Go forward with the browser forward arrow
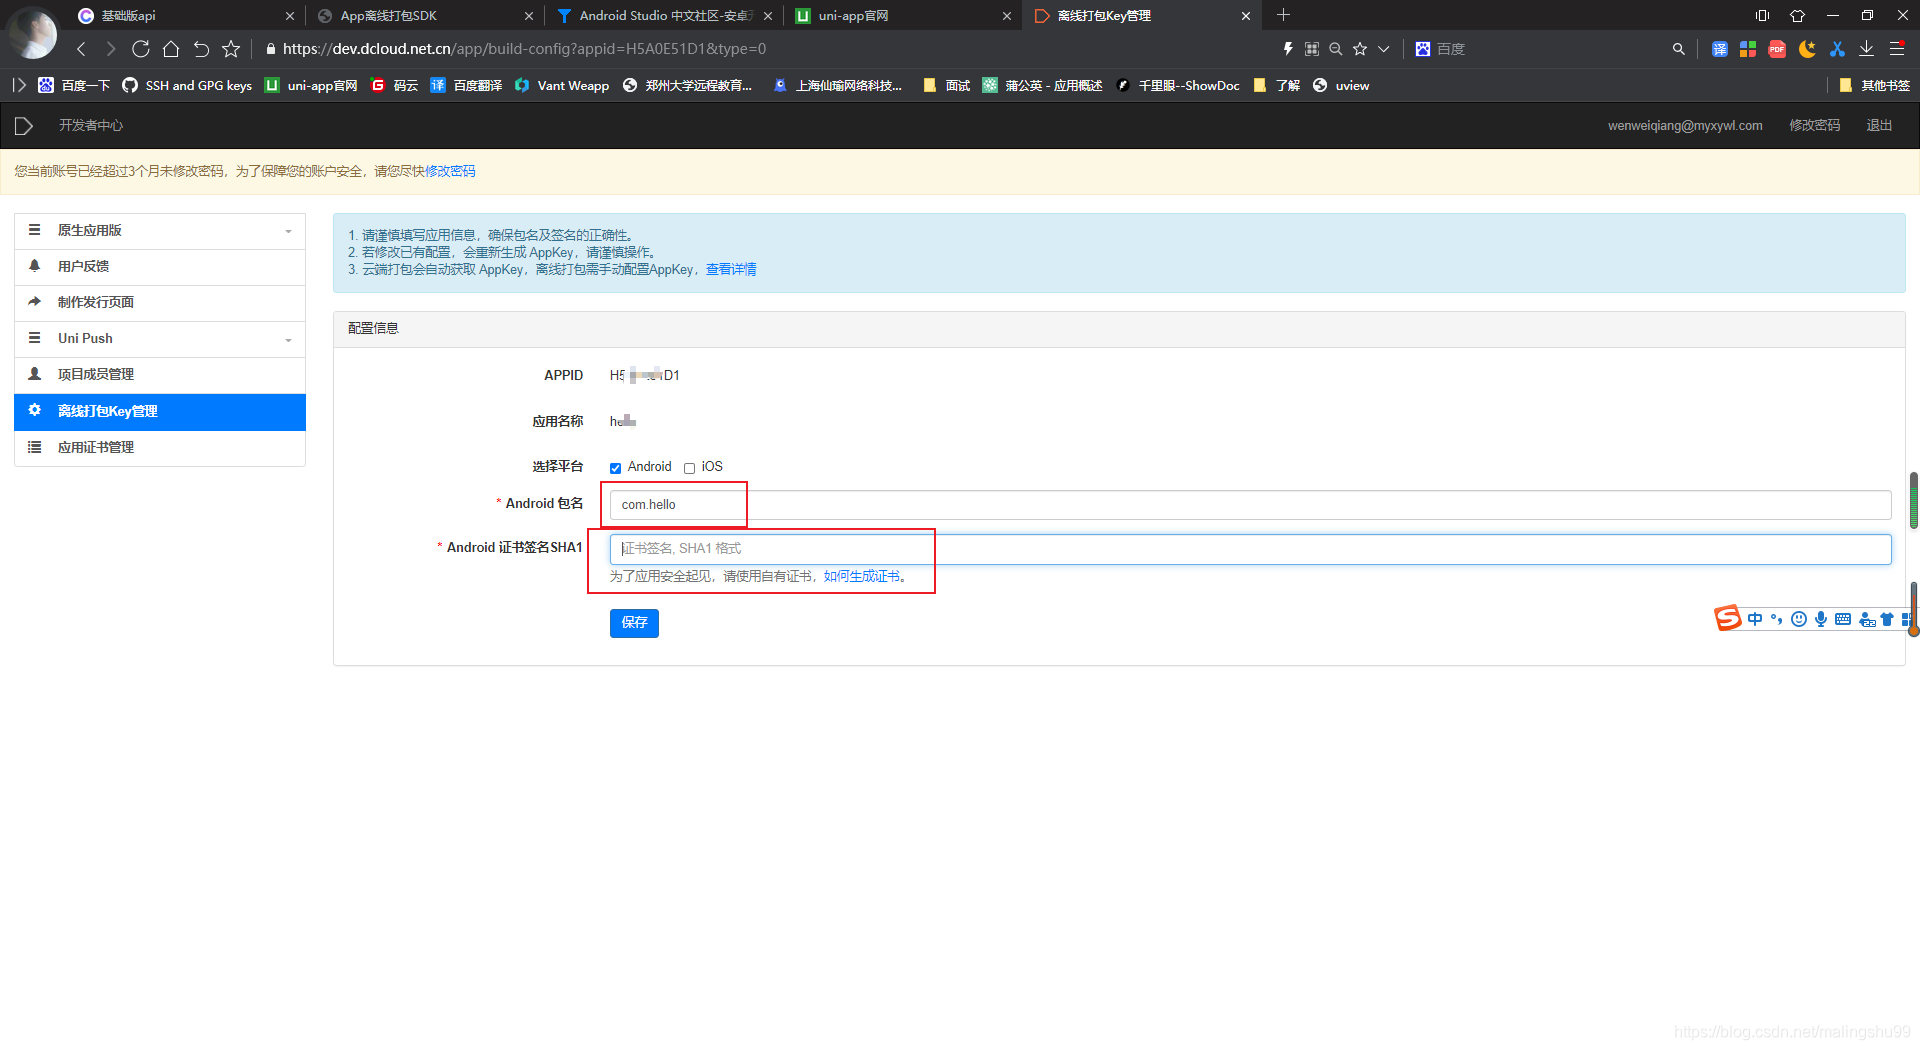 (110, 49)
